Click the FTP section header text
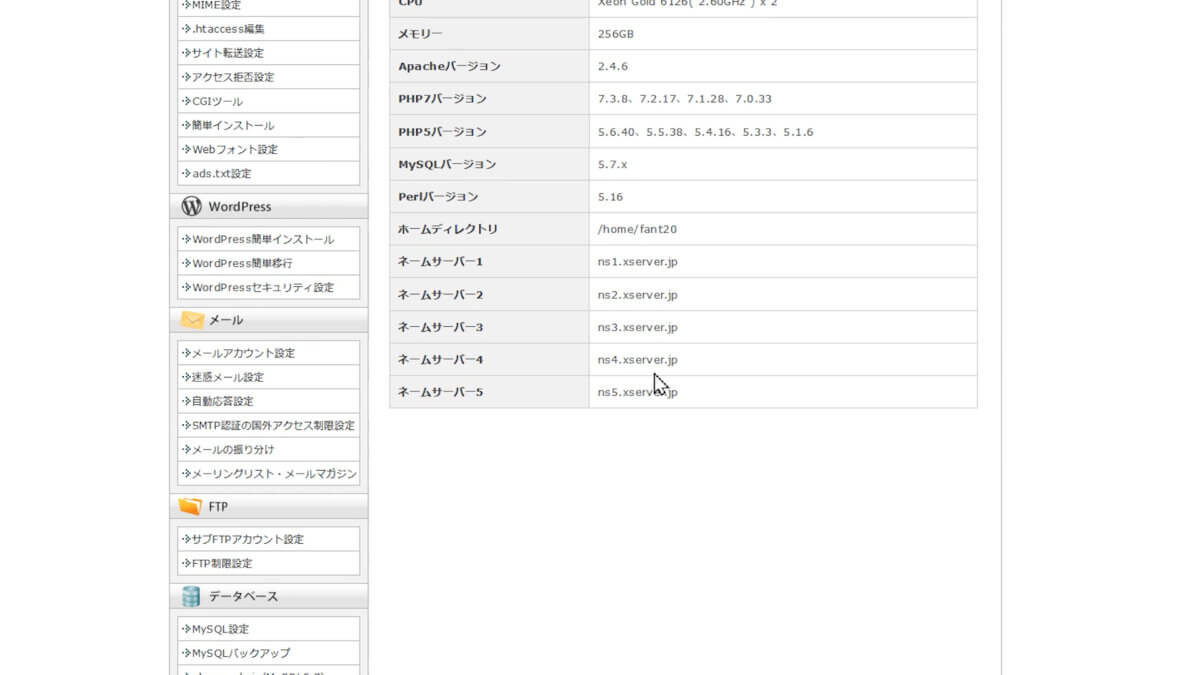This screenshot has width=1200, height=675. point(218,507)
